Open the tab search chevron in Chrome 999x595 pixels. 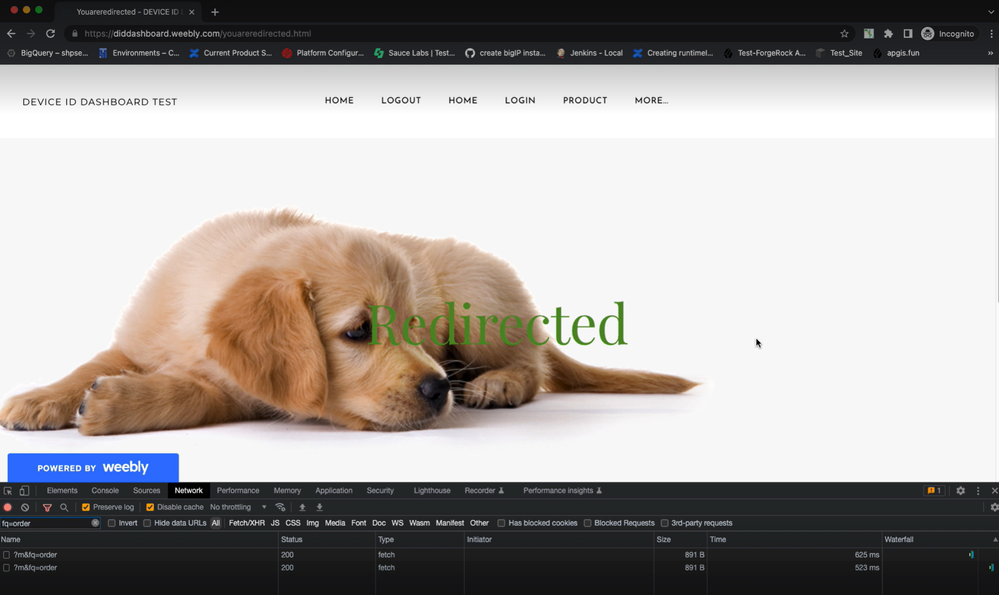tap(990, 11)
